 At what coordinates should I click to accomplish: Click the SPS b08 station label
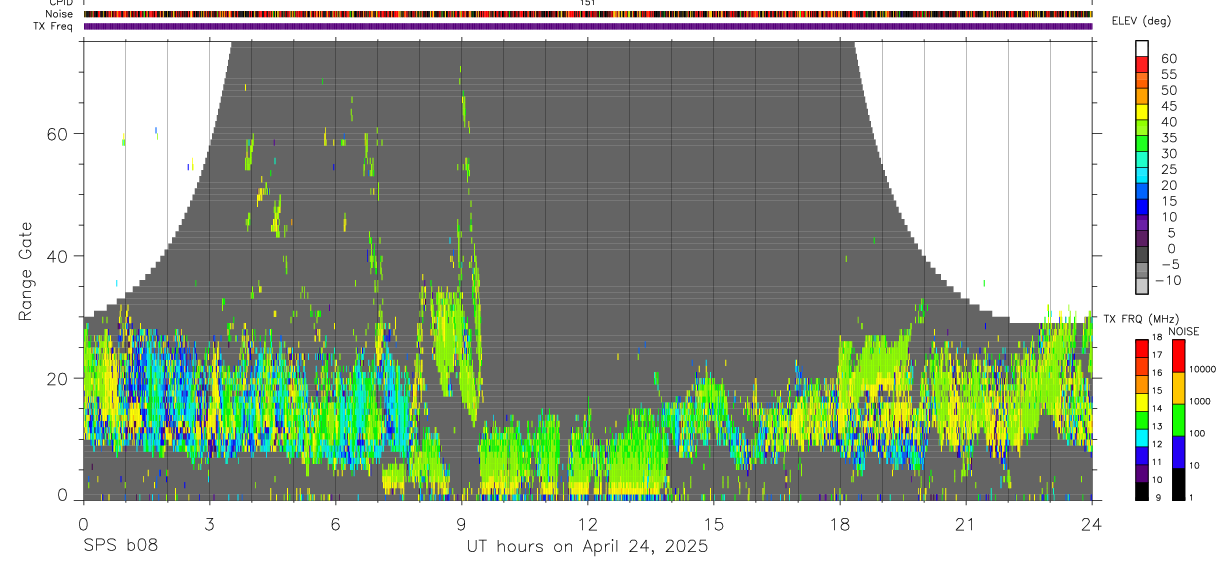tap(120, 546)
